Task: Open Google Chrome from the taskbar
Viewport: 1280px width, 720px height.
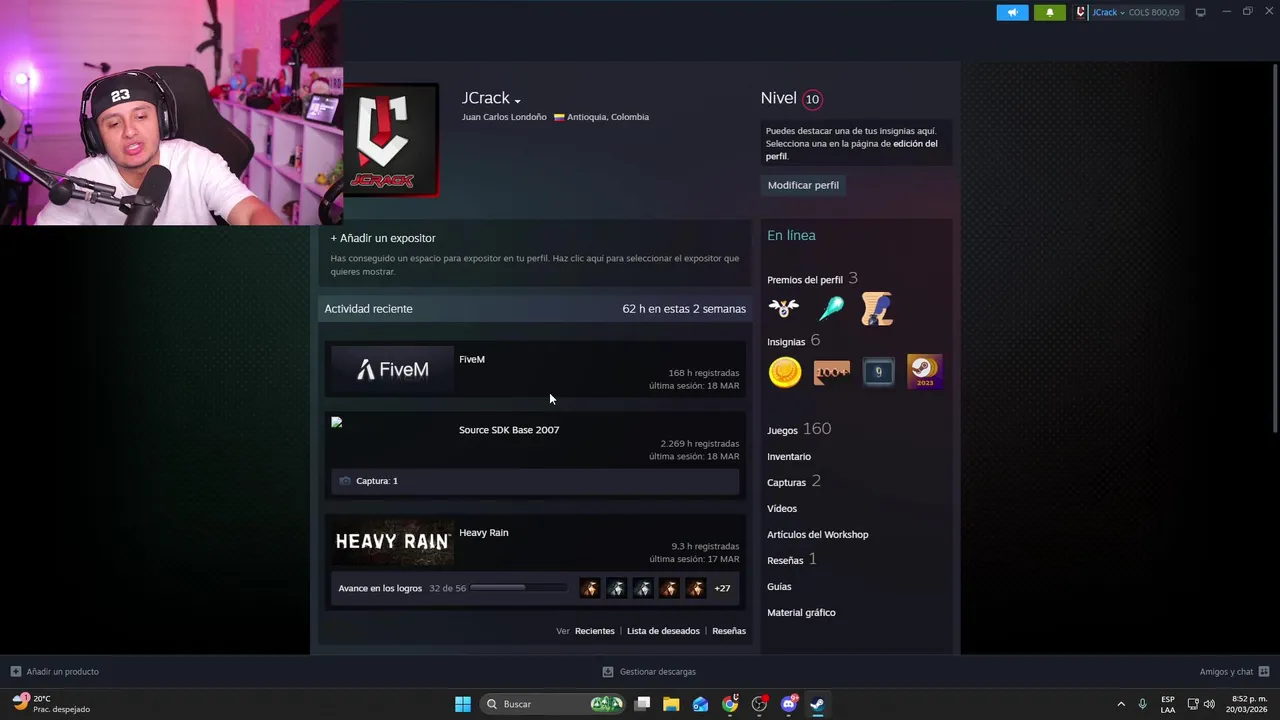Action: [730, 704]
